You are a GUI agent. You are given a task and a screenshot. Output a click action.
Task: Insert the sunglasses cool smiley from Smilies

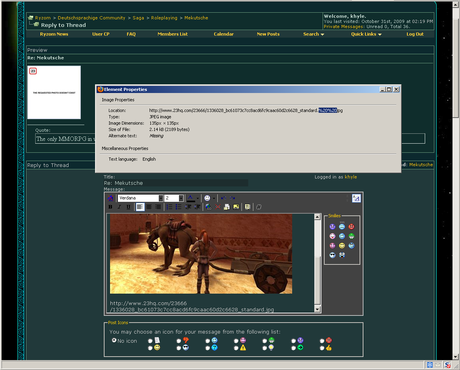pos(332,255)
